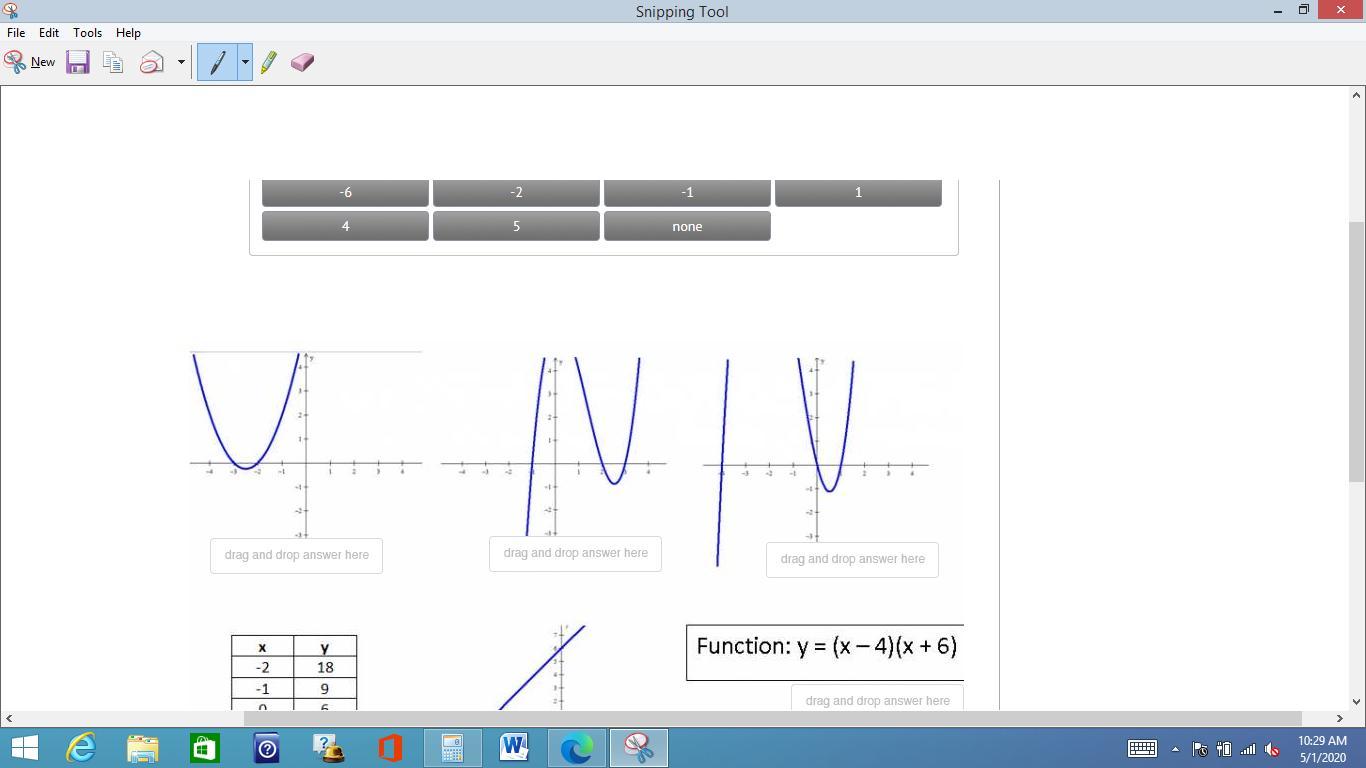Image resolution: width=1366 pixels, height=768 pixels.
Task: Click the horizontal scrollbar right arrow
Action: click(x=1340, y=718)
